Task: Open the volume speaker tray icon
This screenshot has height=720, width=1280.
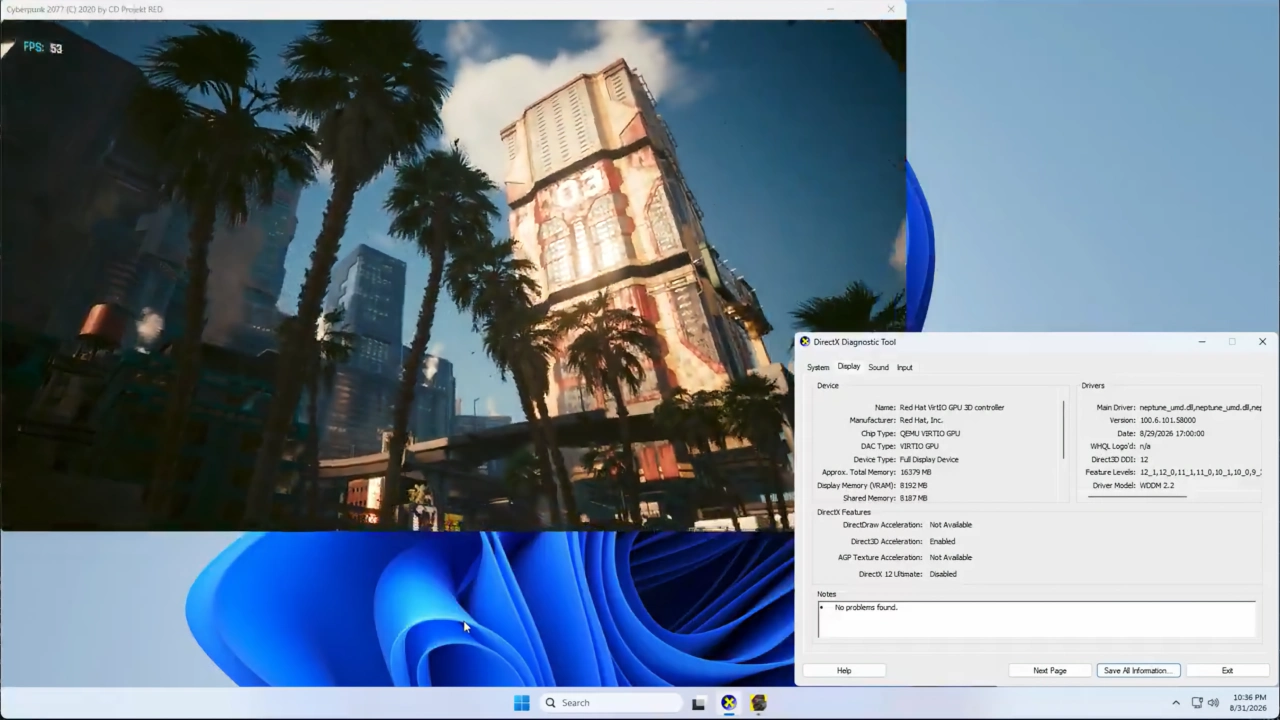Action: [x=1214, y=703]
